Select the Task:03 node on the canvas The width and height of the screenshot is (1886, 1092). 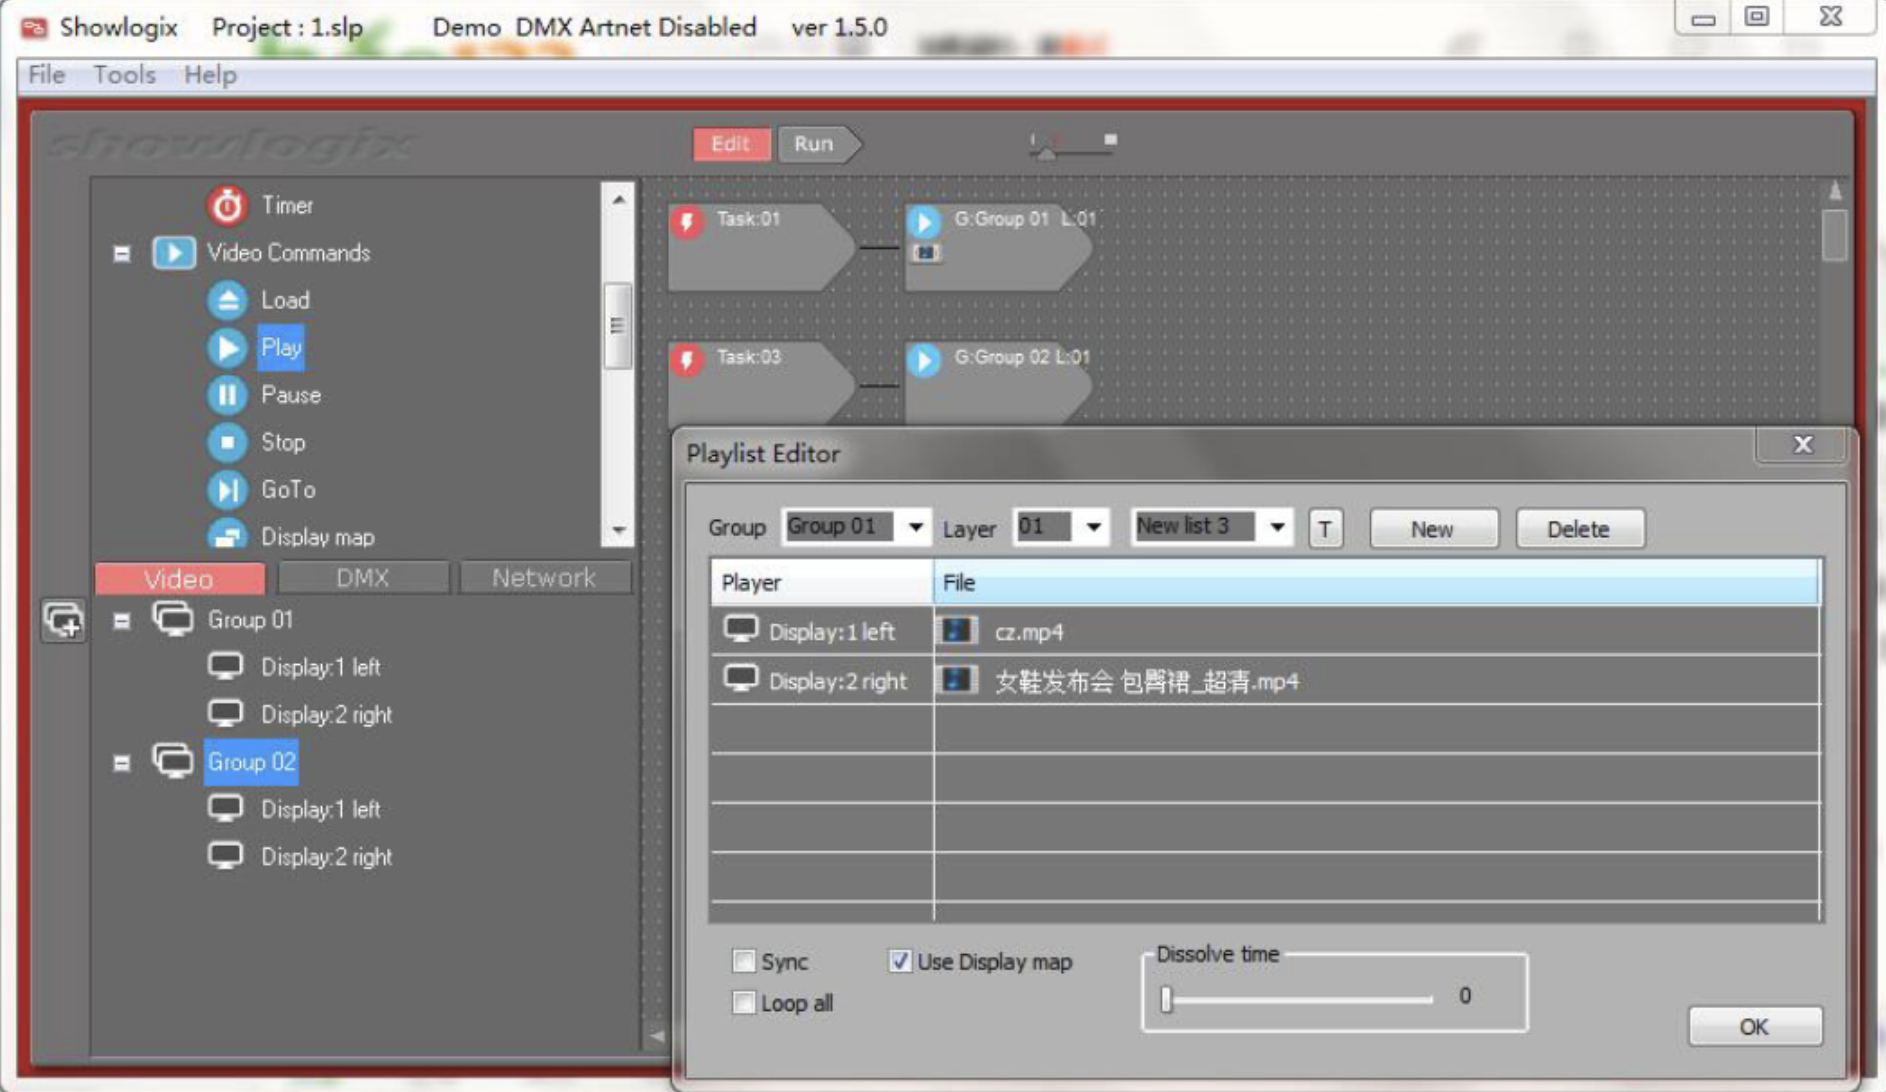(750, 380)
